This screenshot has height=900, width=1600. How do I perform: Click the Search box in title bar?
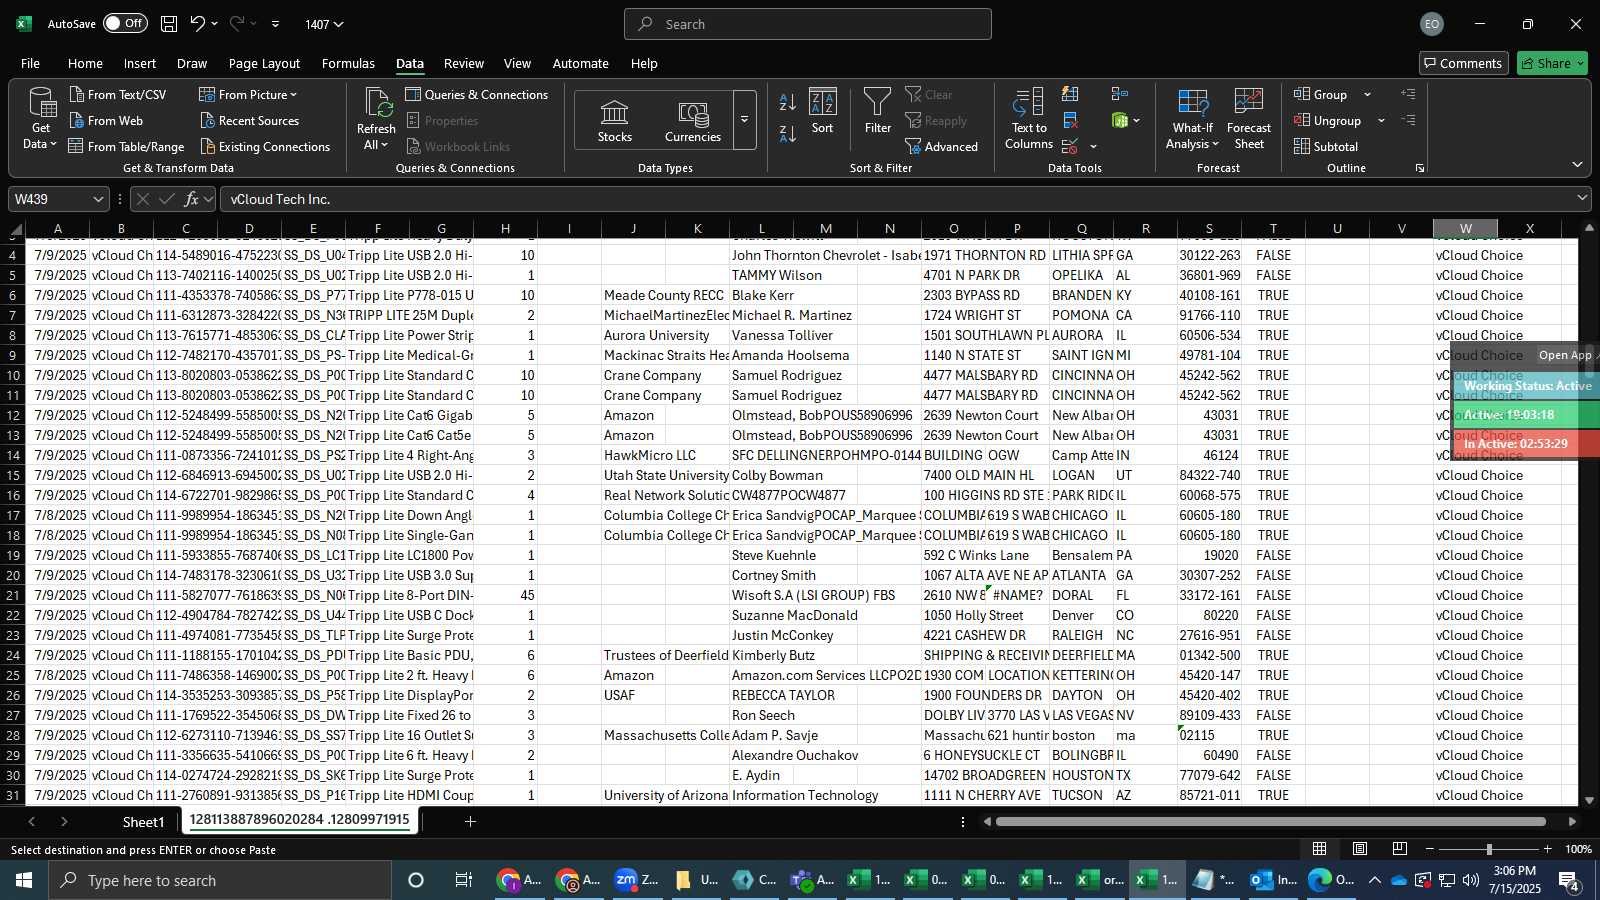coord(808,24)
